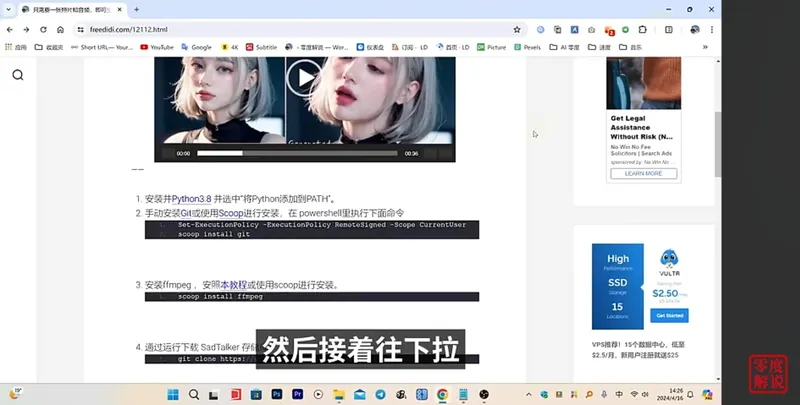
Task: Open Premiere Pro from the taskbar
Action: click(x=297, y=394)
